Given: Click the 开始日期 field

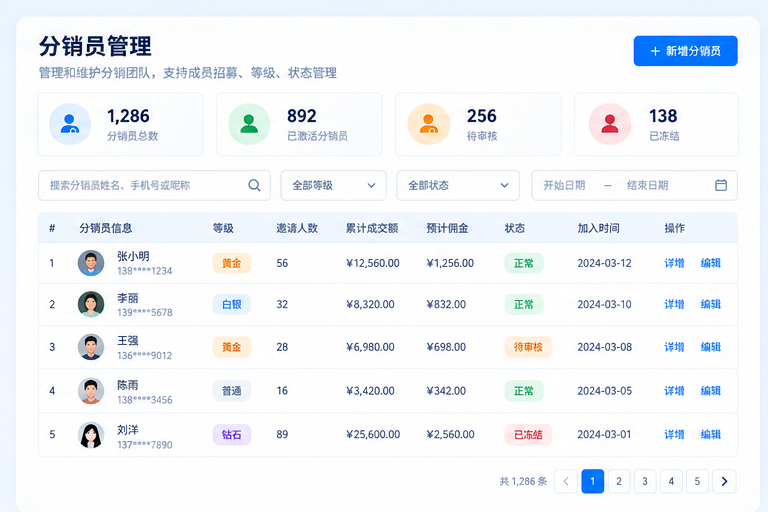Looking at the screenshot, I should tap(564, 185).
